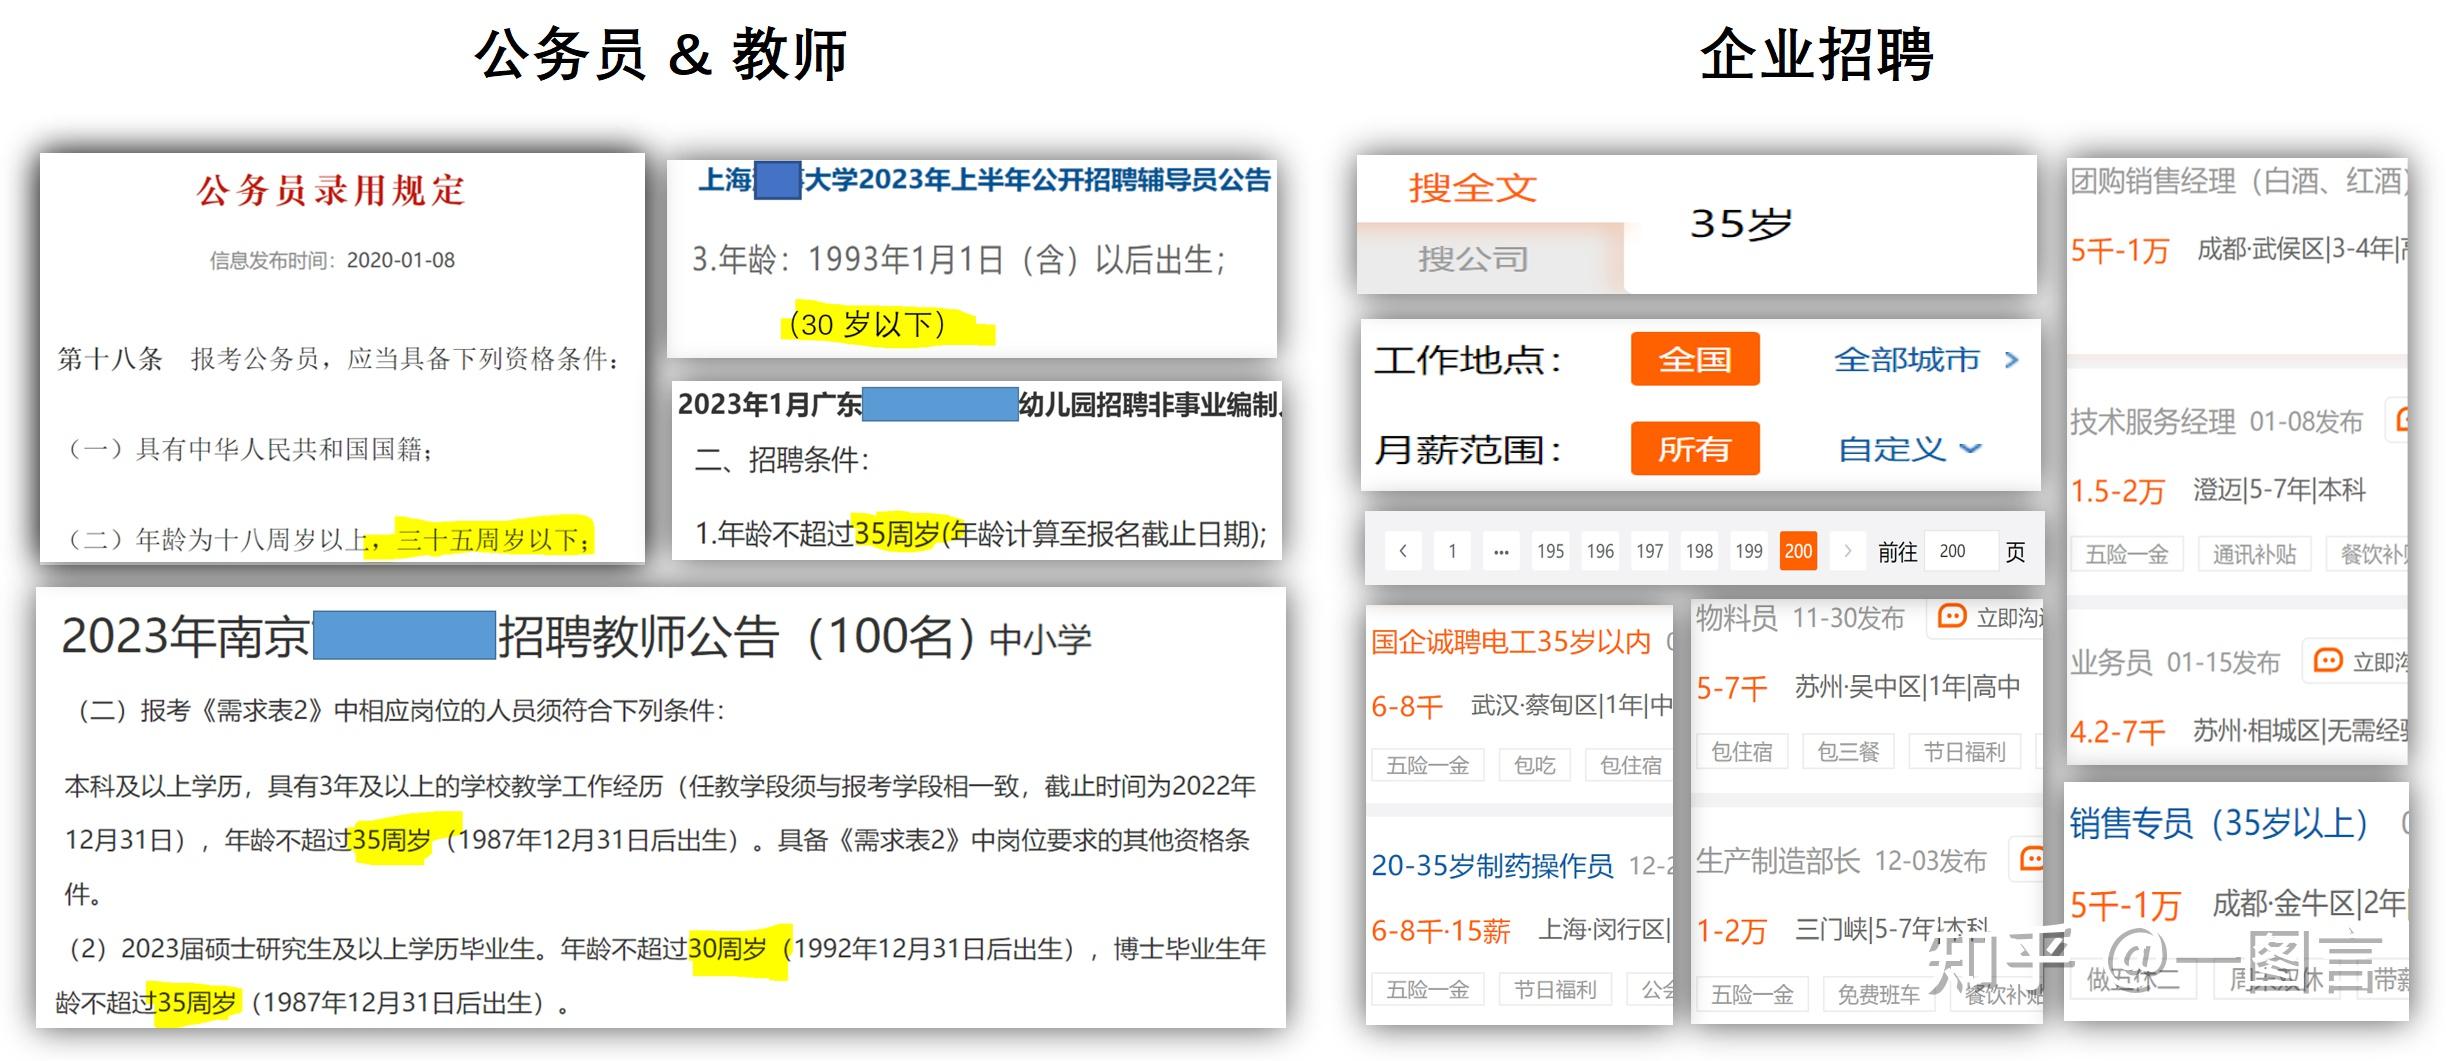Open the 20-35岁制药操作员 job listing

[x=1492, y=865]
